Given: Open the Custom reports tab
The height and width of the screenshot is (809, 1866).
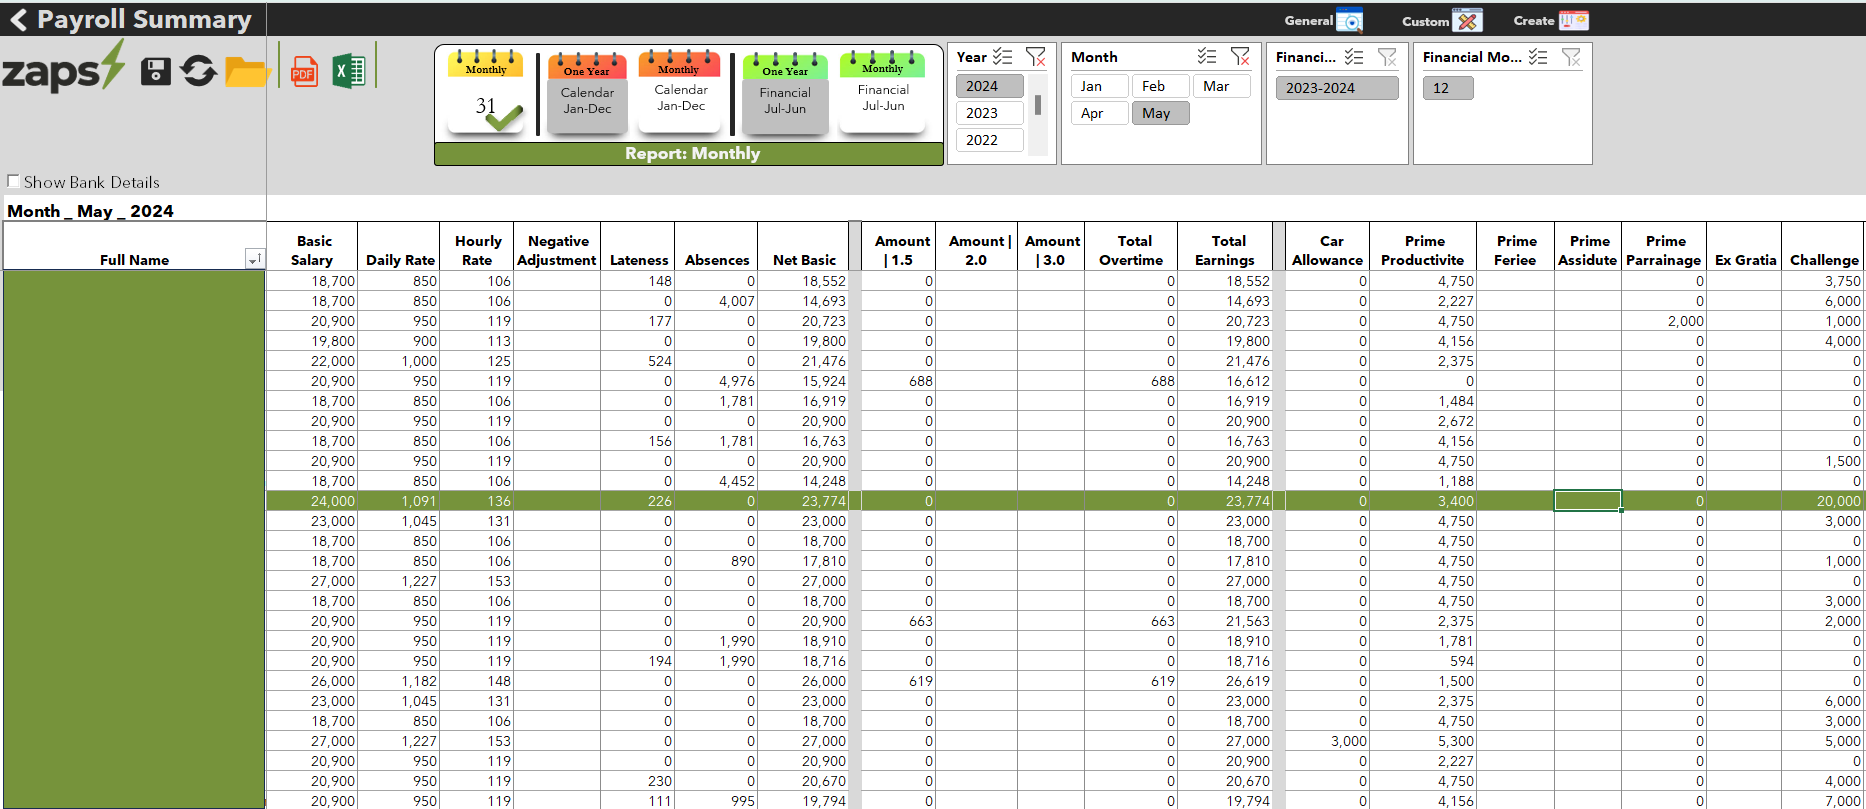Looking at the screenshot, I should tap(1441, 20).
